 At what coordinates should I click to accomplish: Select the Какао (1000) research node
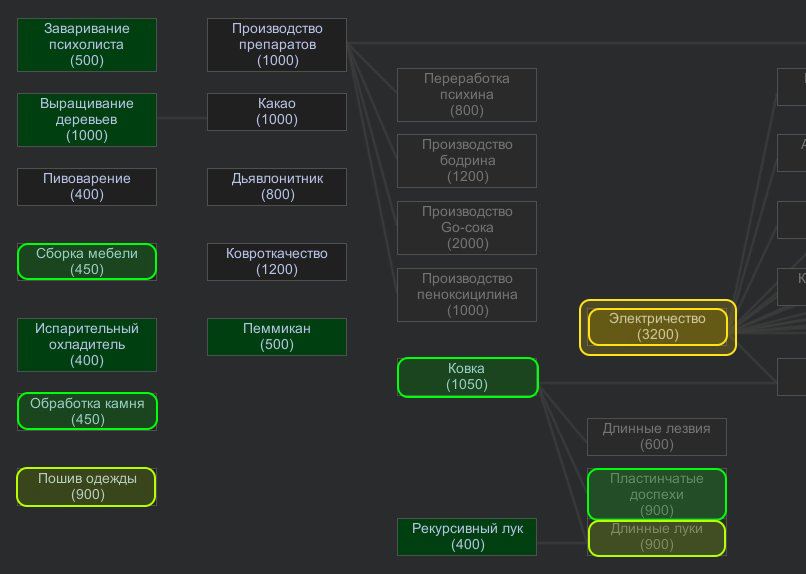[x=277, y=112]
